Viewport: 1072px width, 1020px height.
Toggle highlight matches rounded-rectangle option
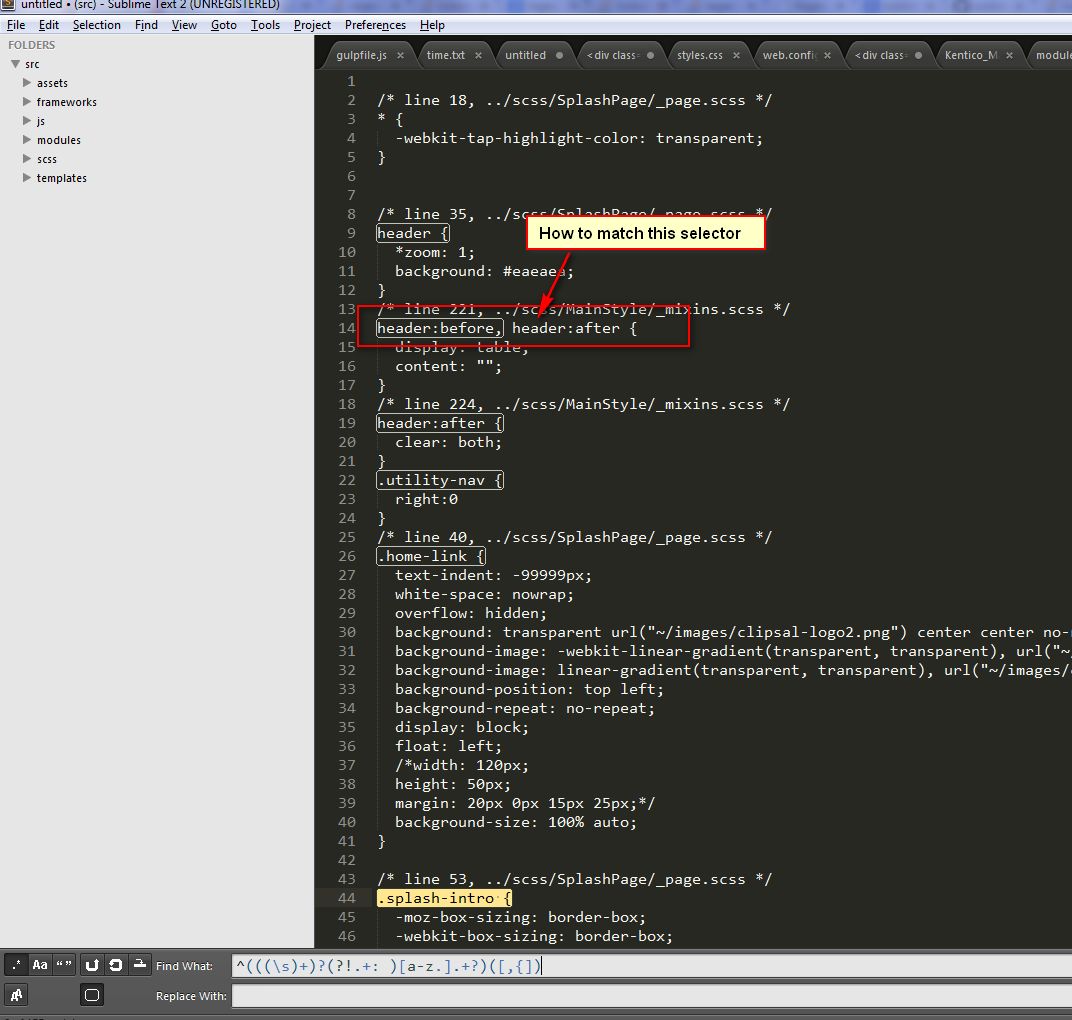click(92, 995)
